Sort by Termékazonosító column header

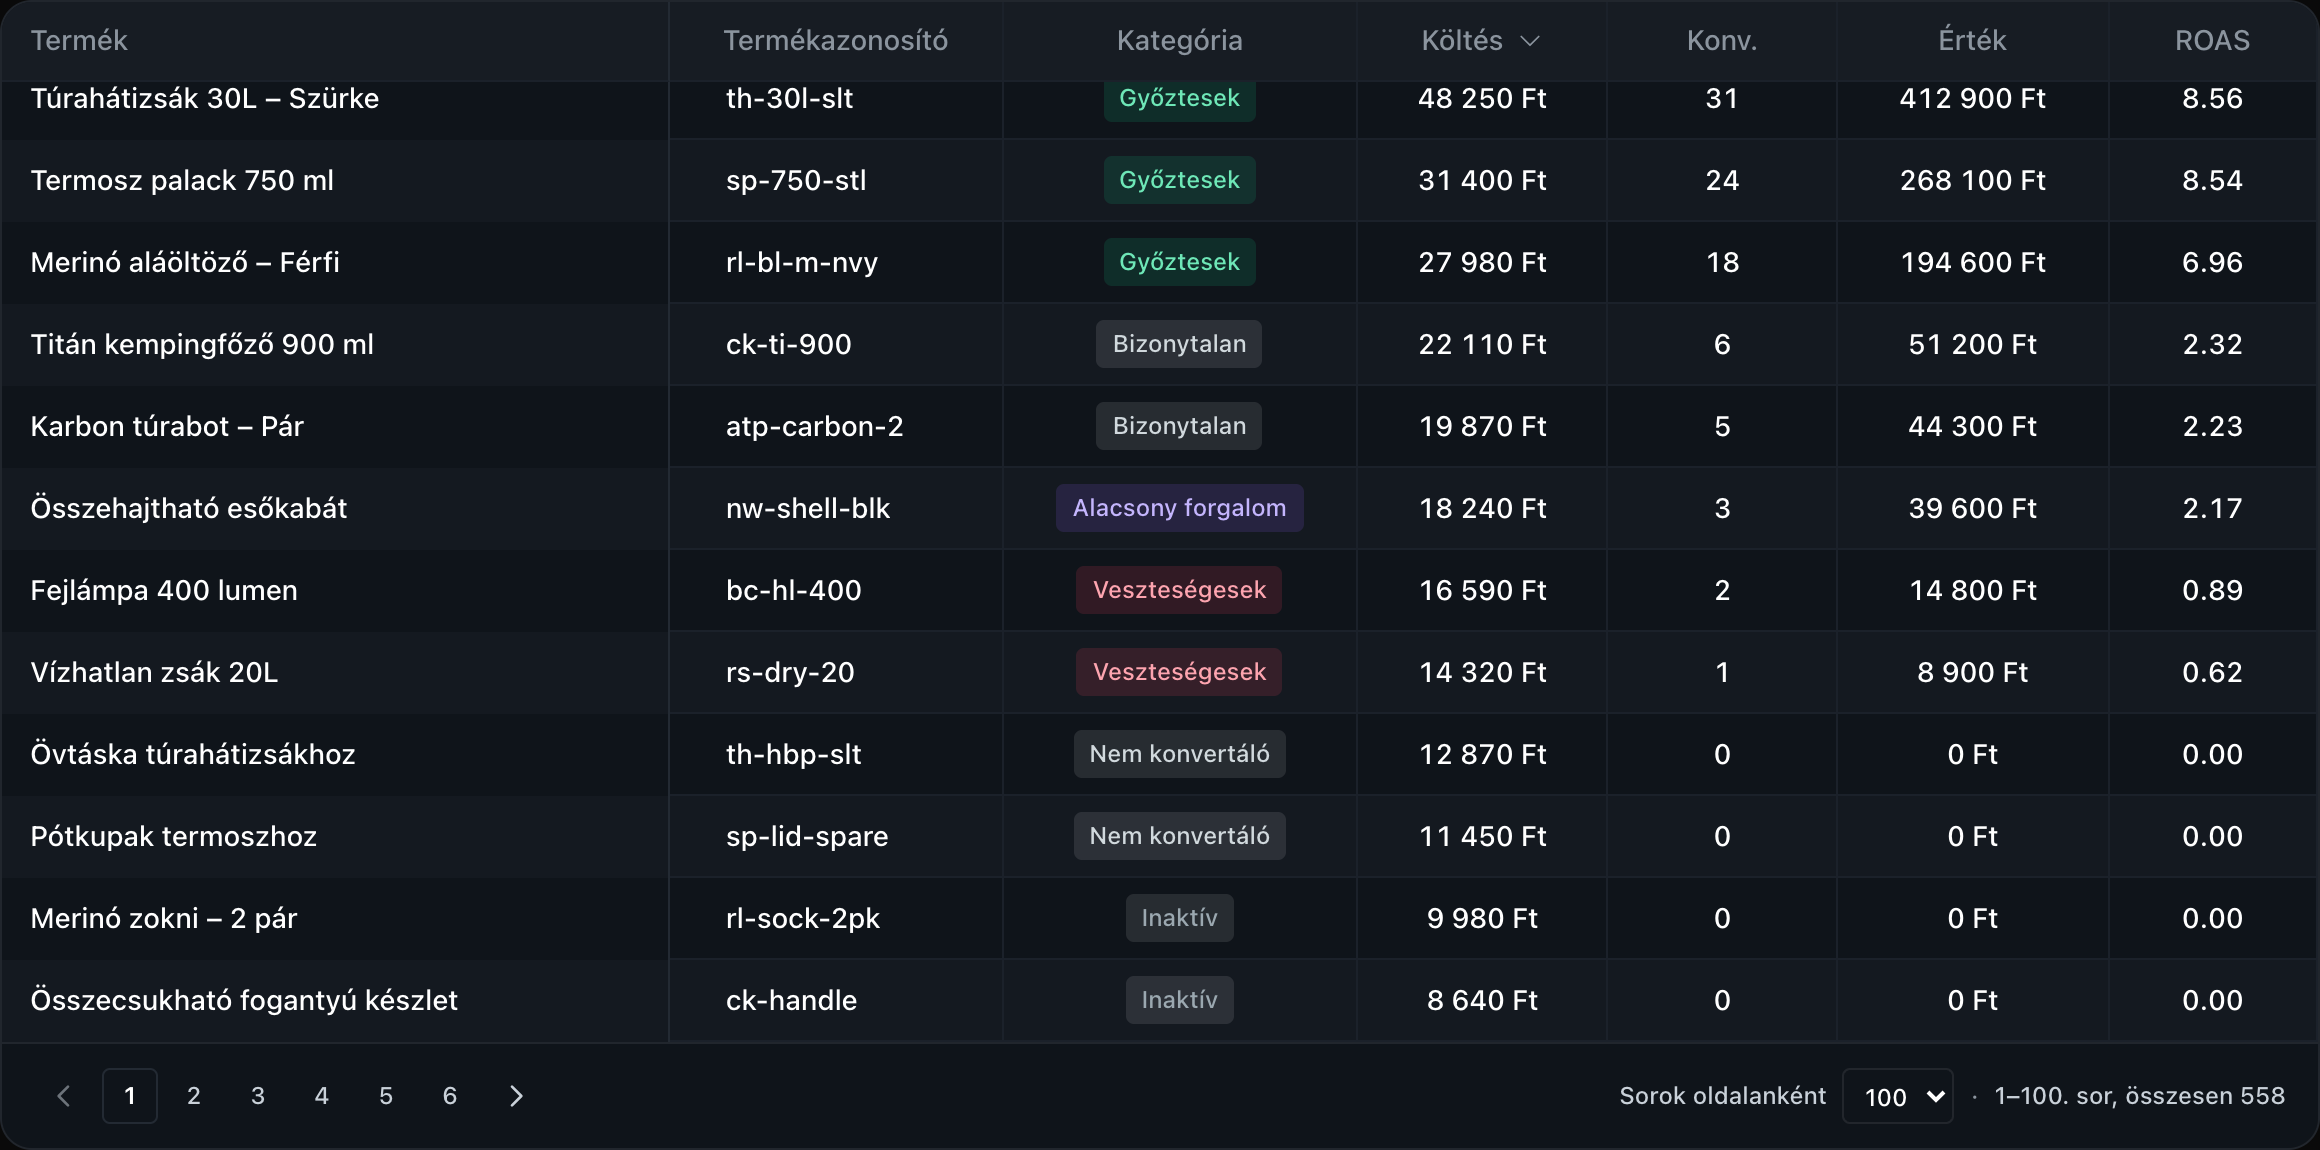point(835,41)
